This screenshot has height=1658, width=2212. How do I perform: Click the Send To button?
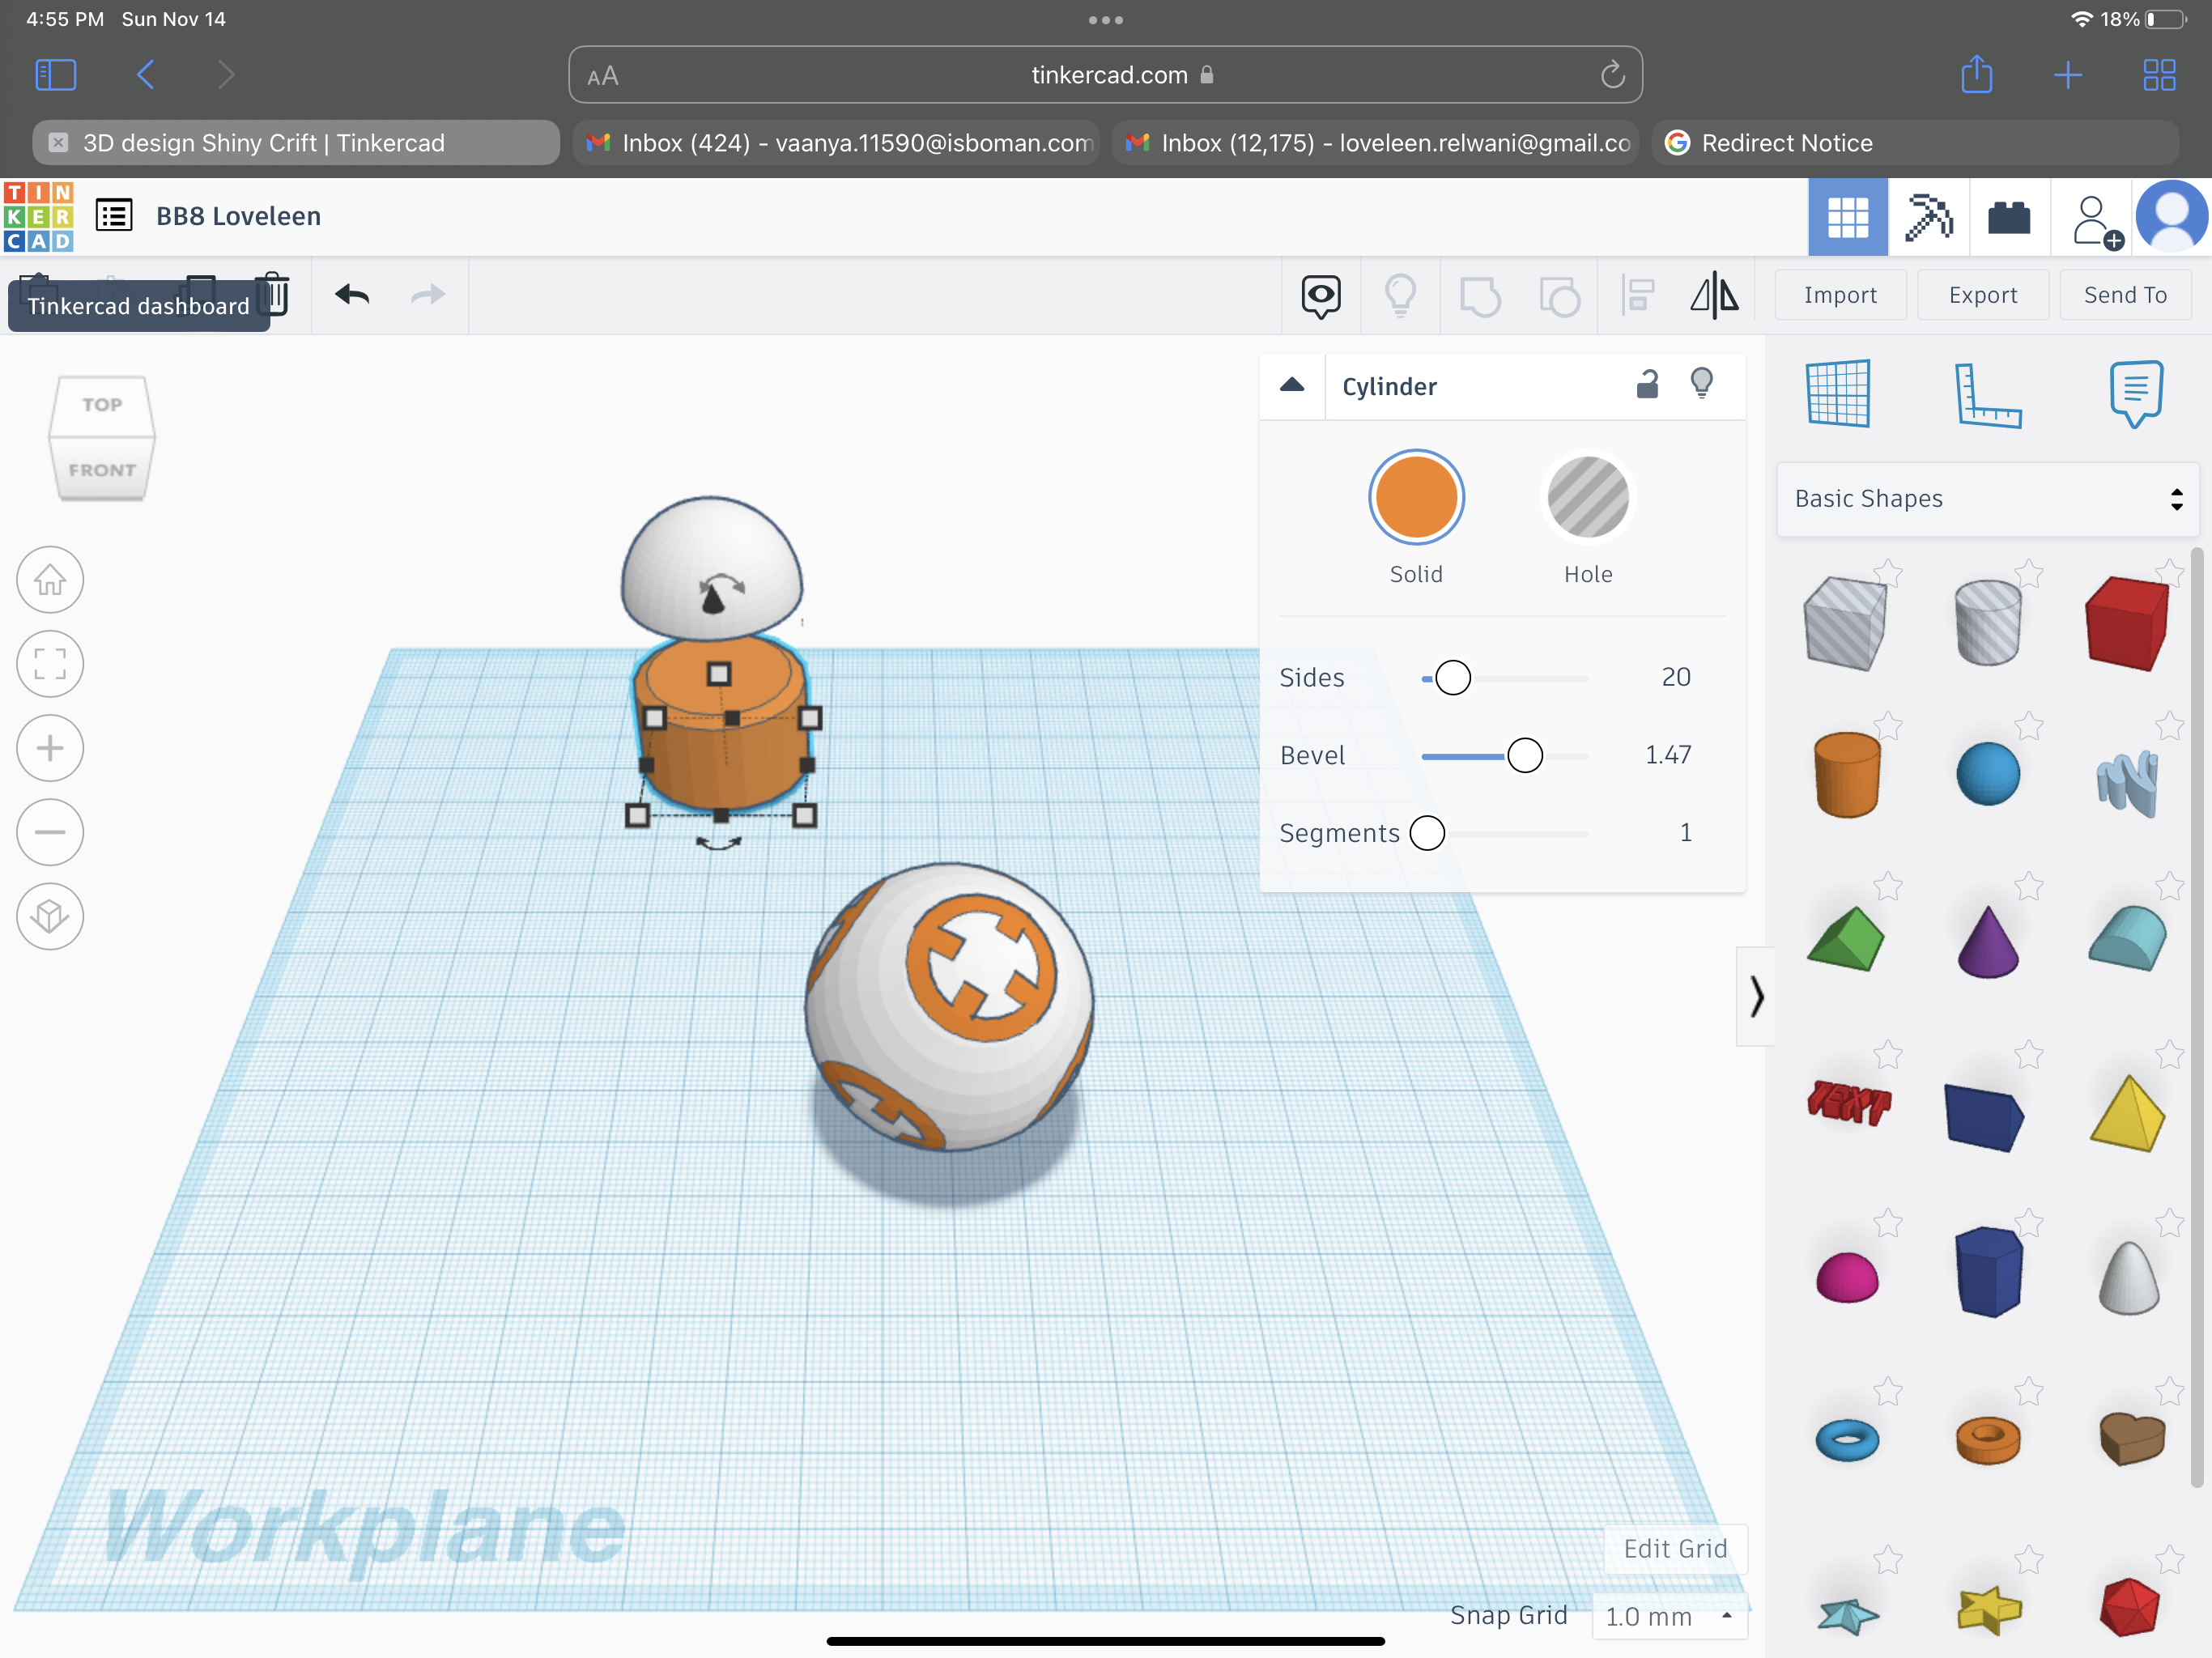click(x=2125, y=295)
